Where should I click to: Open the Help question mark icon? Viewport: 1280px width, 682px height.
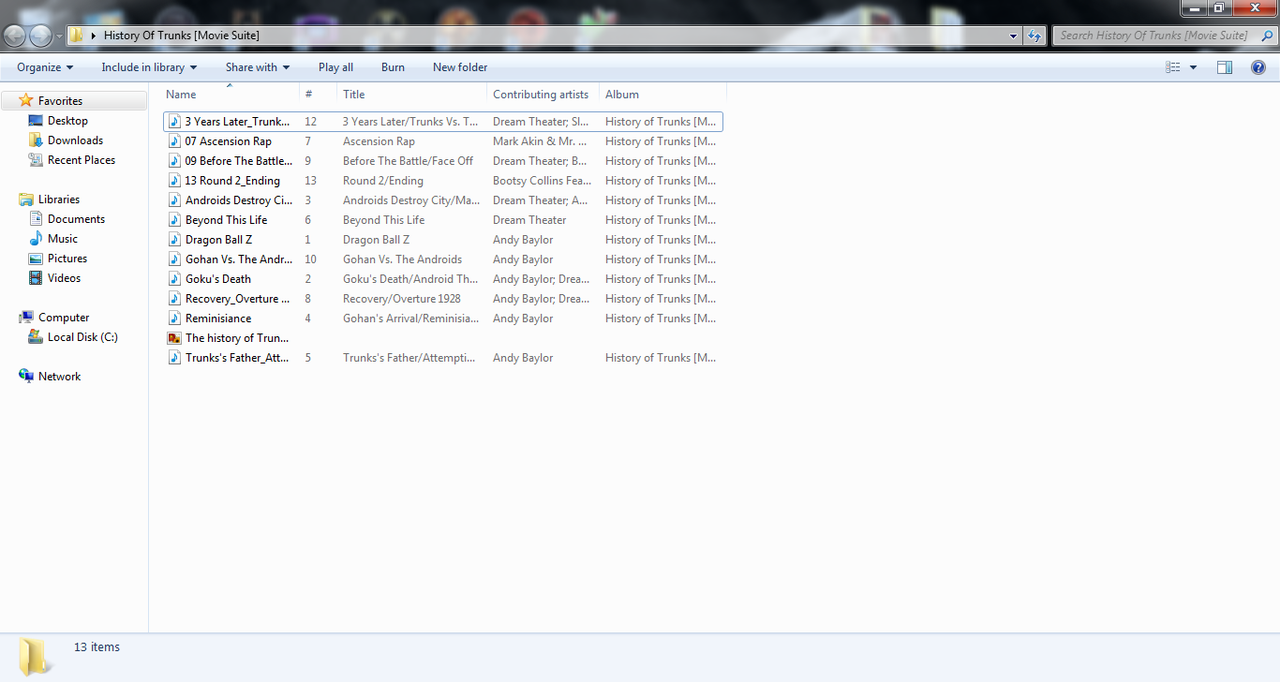[x=1259, y=67]
